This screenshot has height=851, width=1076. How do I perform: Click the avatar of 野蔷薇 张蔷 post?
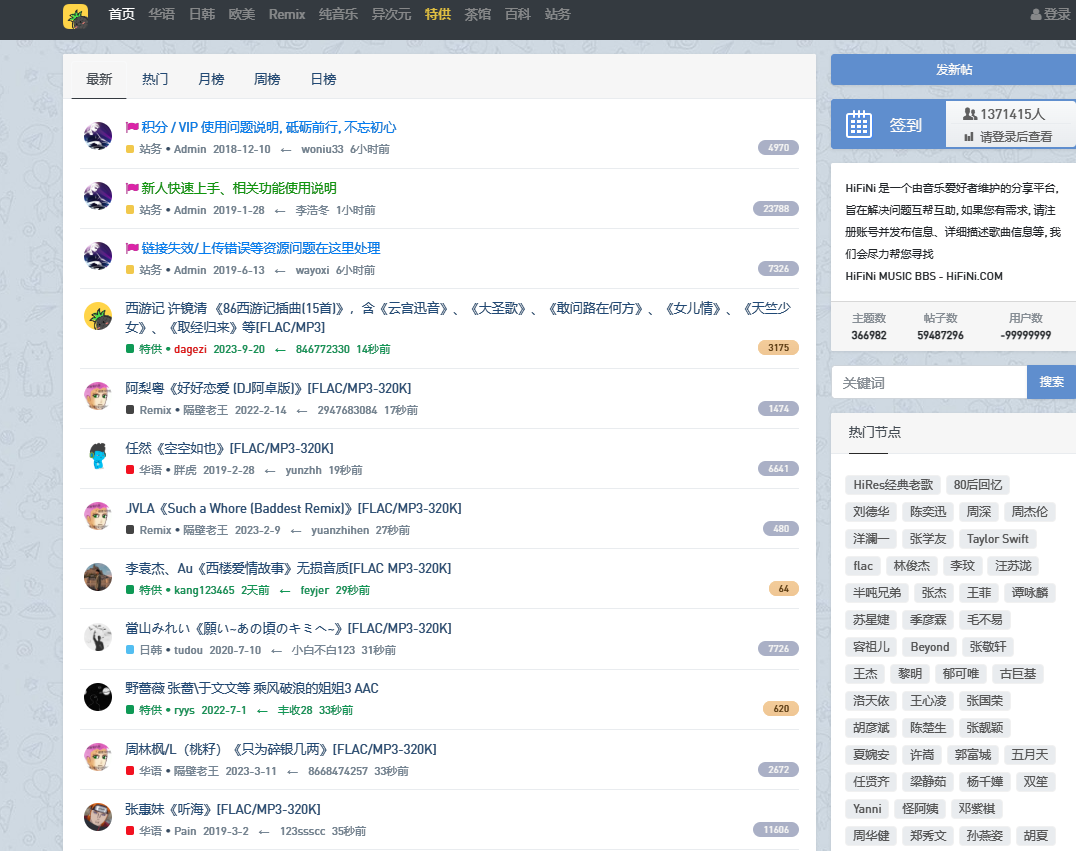coord(97,697)
